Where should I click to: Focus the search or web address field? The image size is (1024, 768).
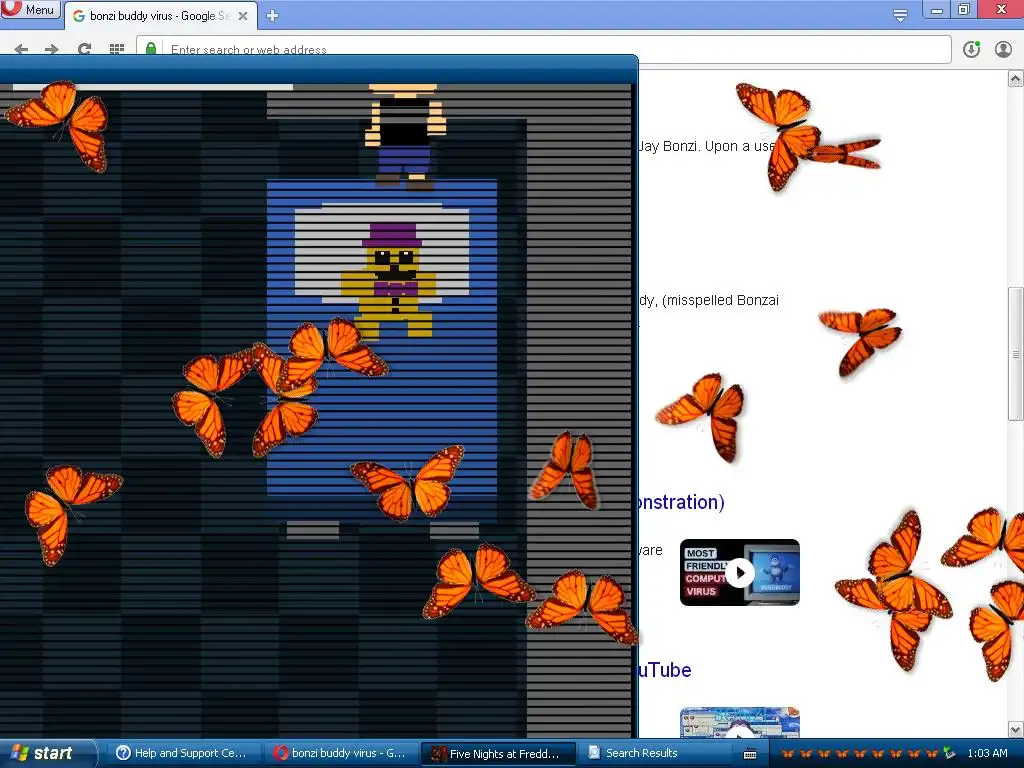tap(543, 50)
